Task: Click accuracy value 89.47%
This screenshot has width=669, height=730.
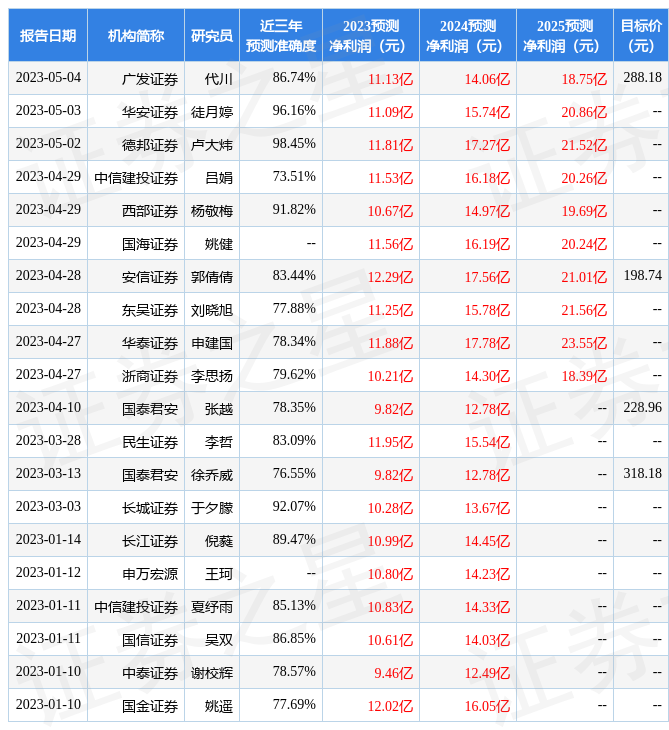Action: click(x=294, y=540)
